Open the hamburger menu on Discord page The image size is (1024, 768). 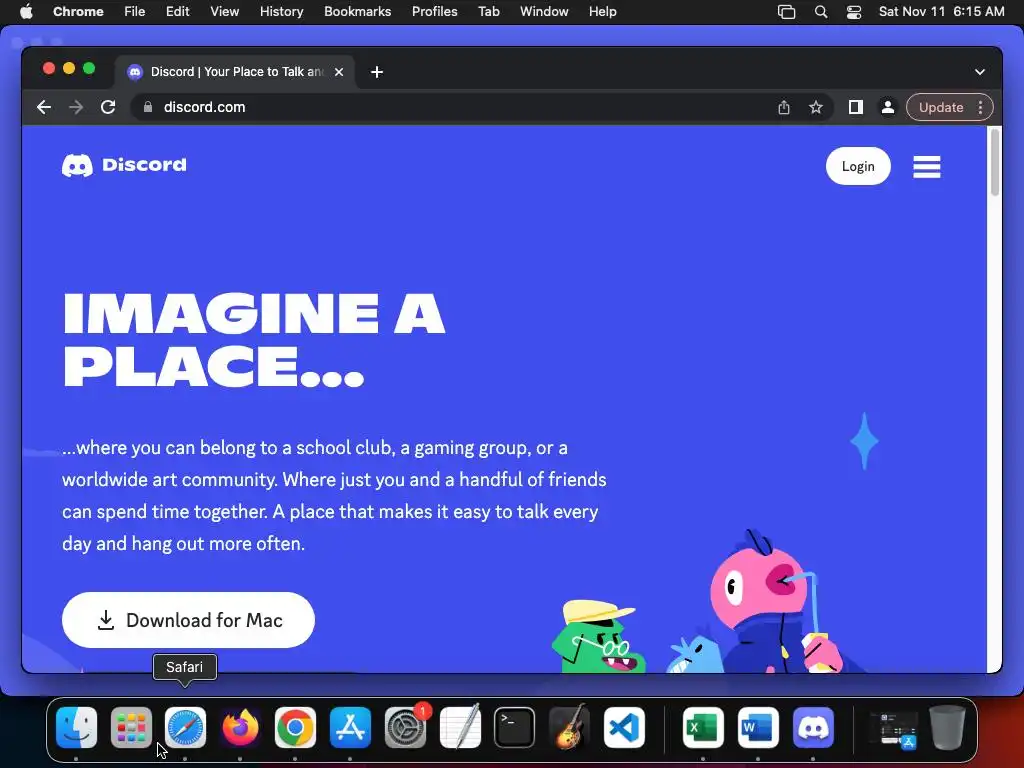click(927, 167)
